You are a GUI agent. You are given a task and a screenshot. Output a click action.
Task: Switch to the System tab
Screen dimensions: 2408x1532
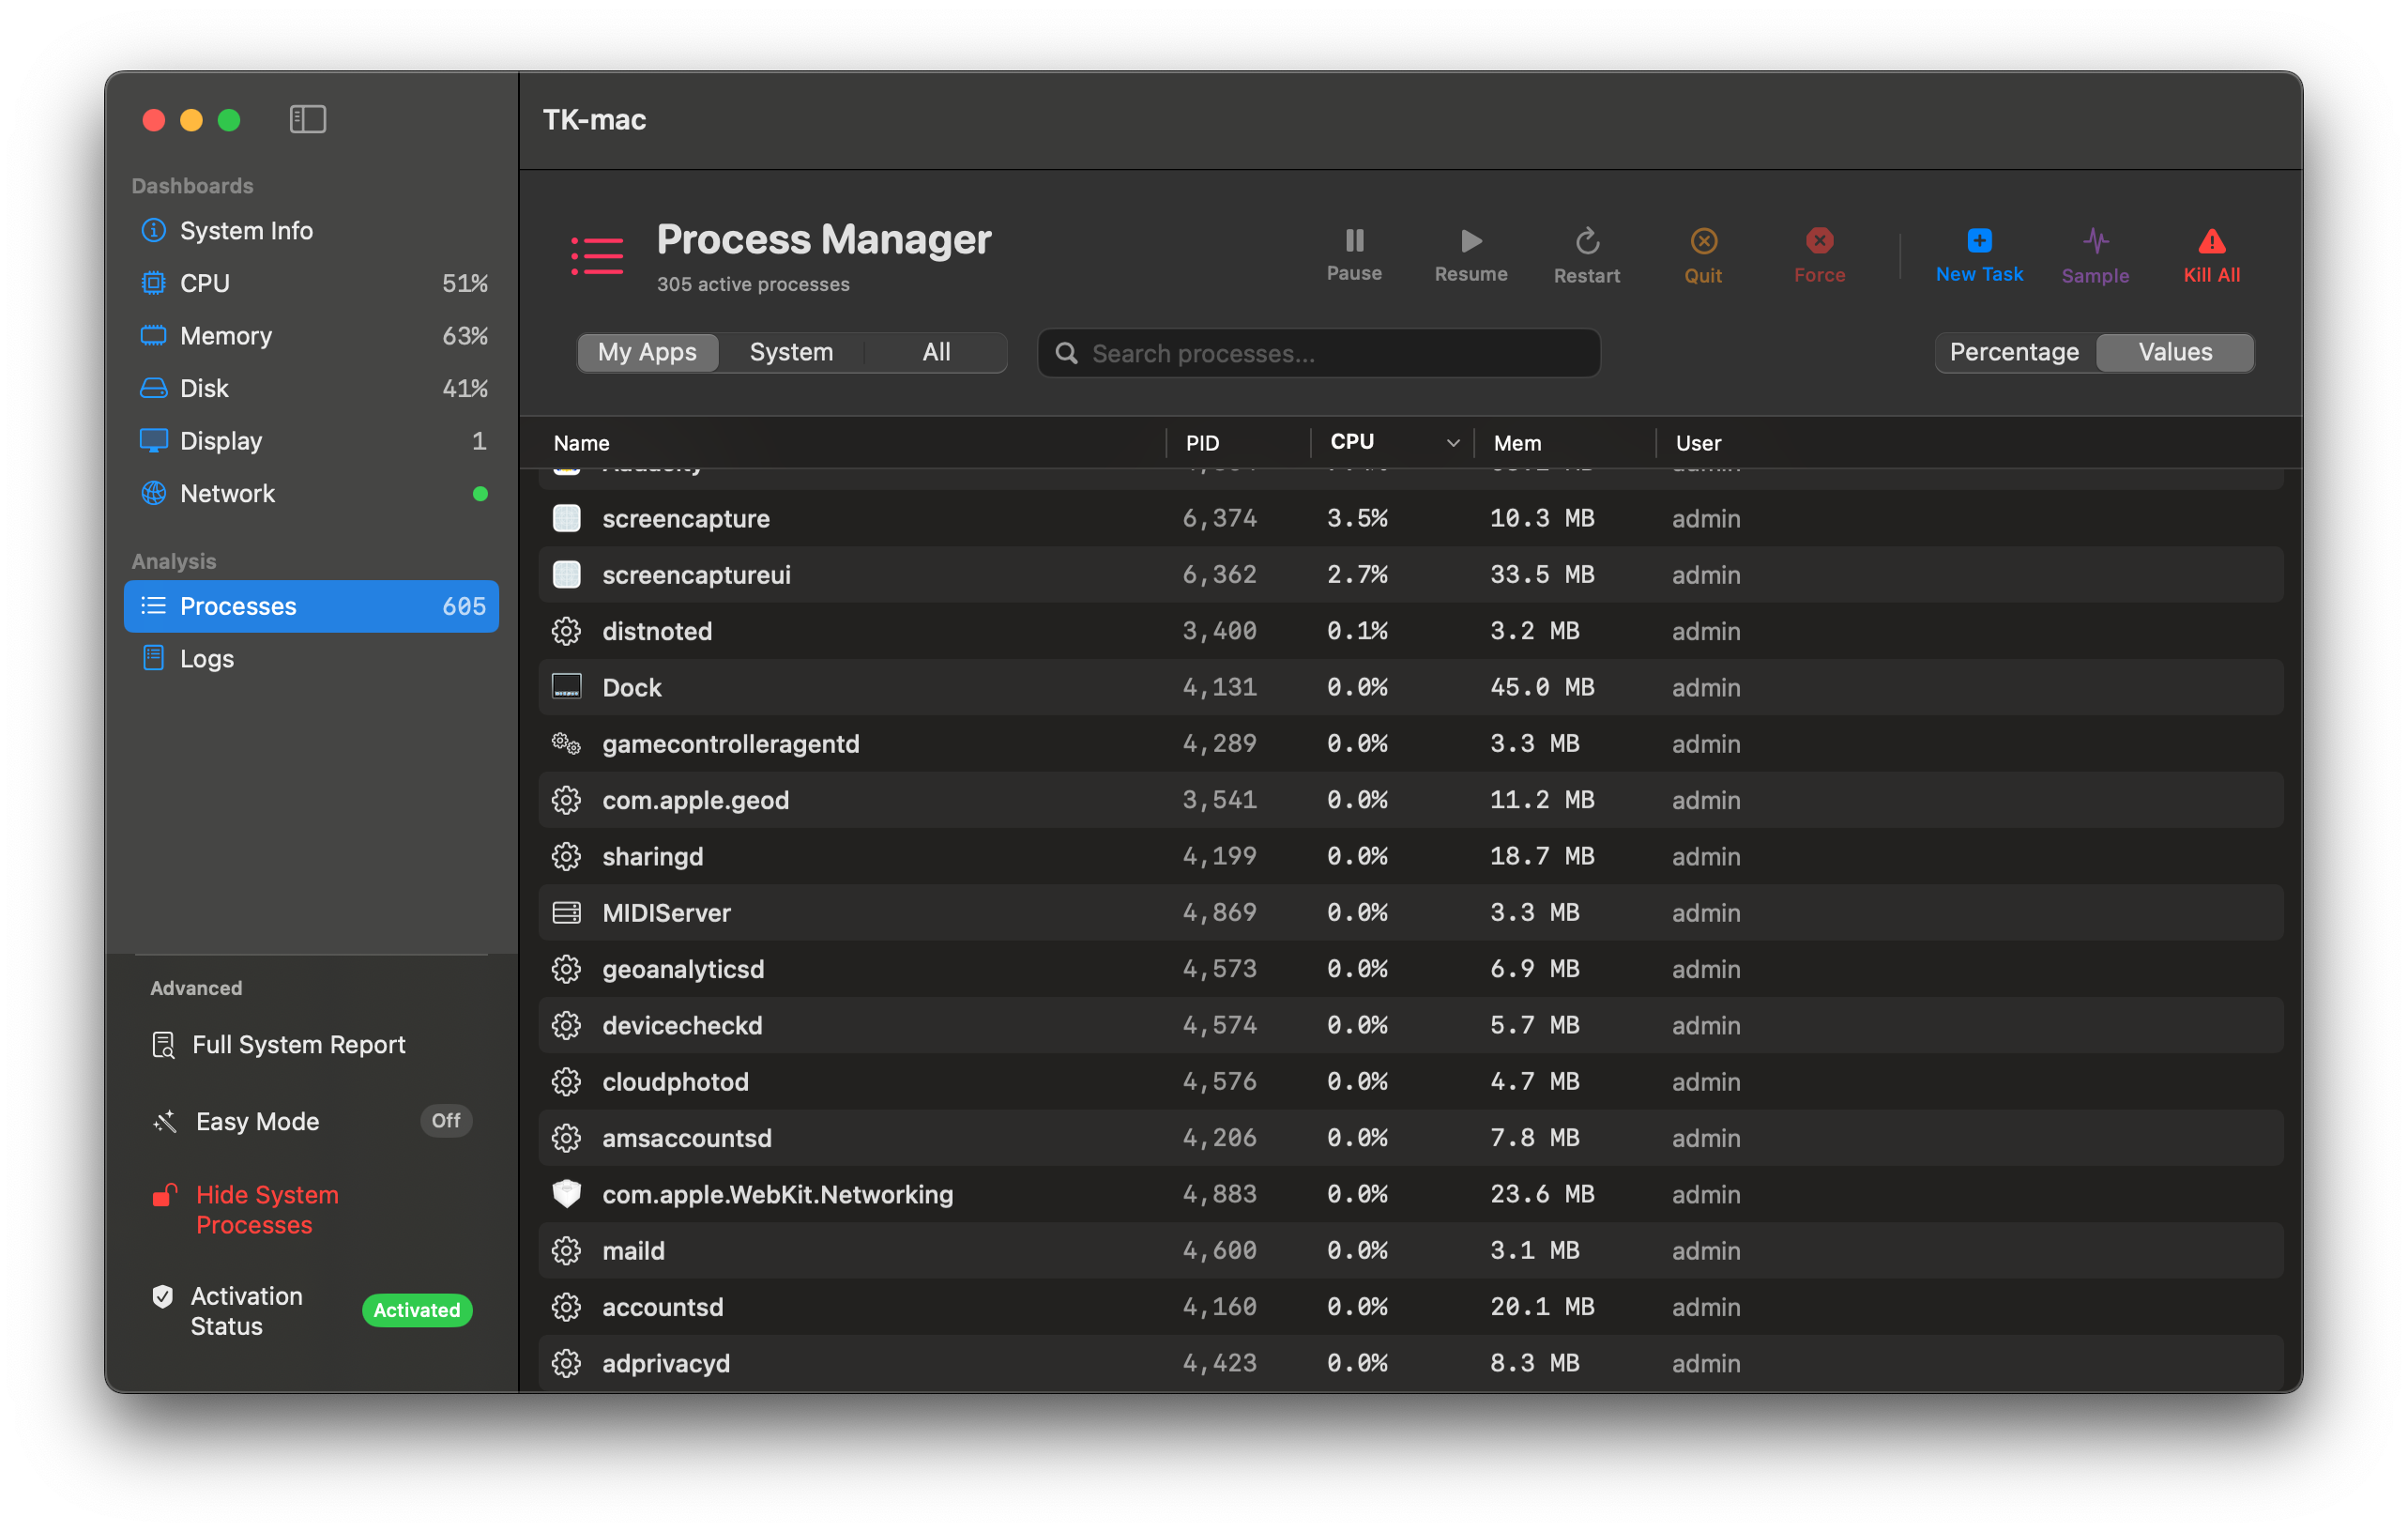point(791,352)
